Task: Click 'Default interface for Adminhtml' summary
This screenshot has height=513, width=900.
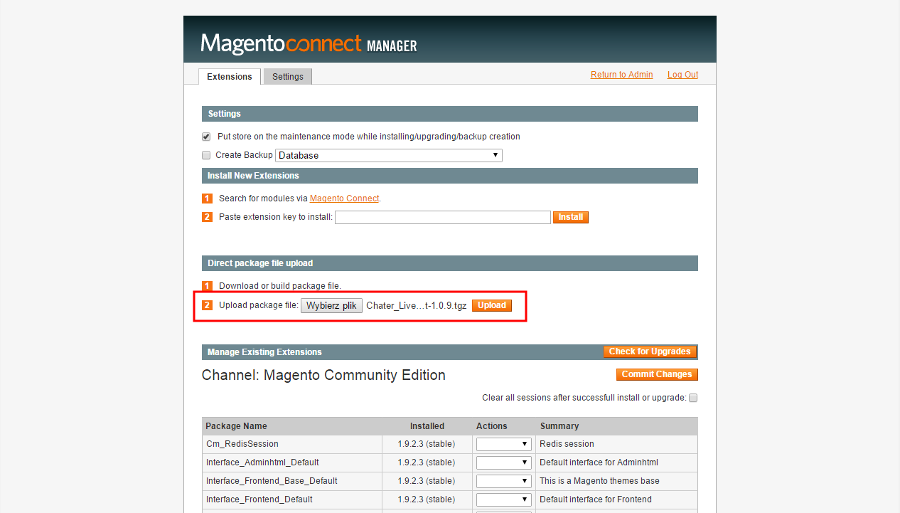Action: coord(599,463)
